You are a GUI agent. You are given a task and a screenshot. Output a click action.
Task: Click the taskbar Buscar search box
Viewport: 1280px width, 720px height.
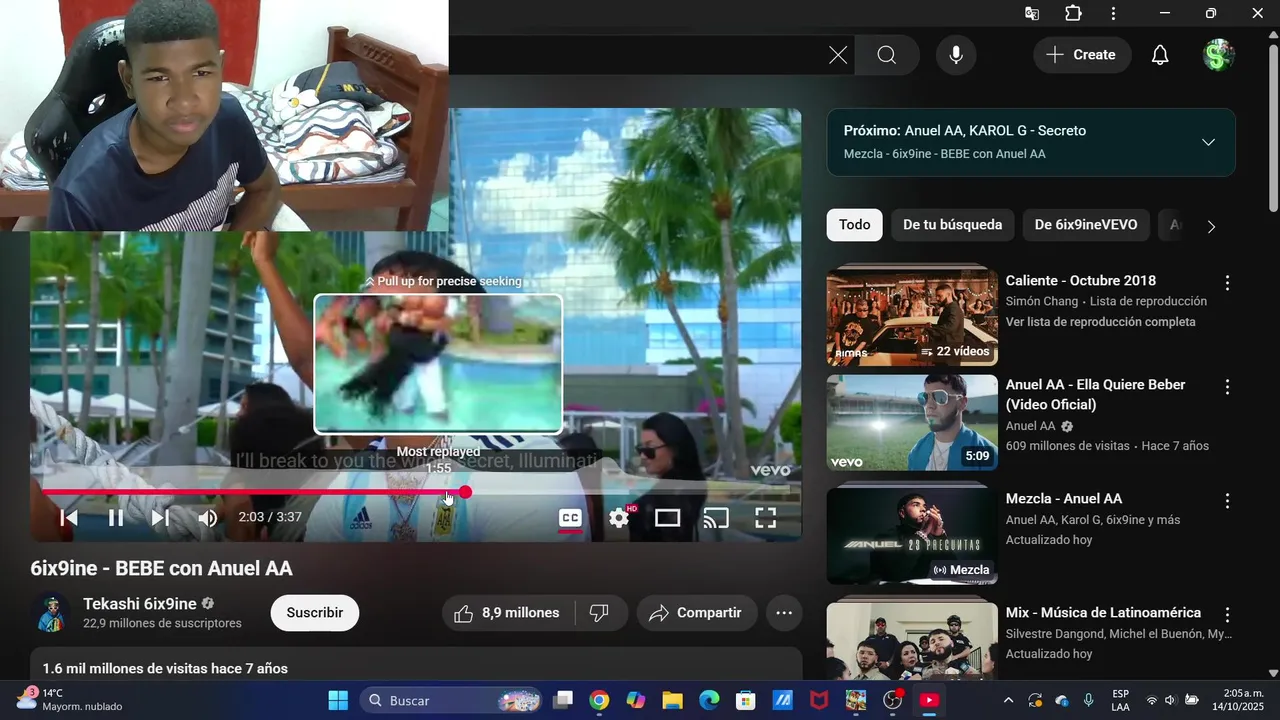pos(452,700)
